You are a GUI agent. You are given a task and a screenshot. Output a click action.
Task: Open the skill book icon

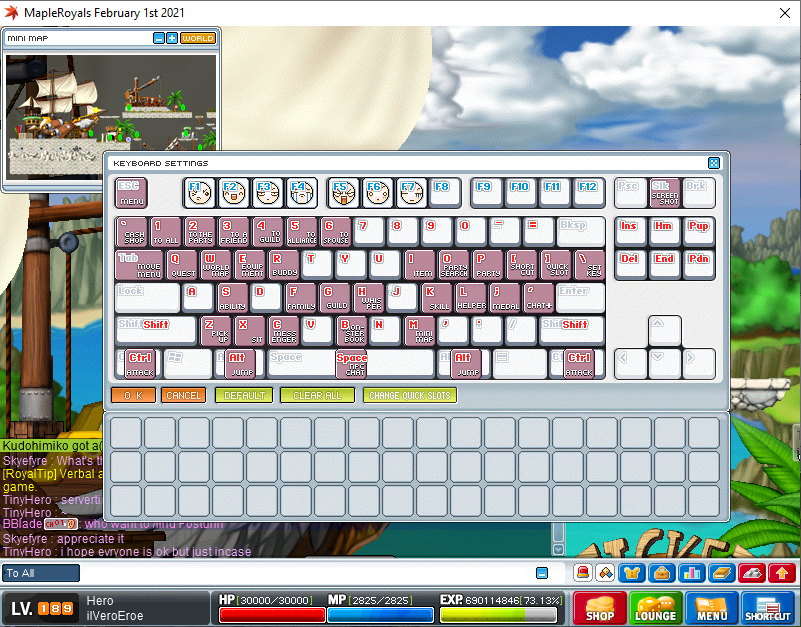point(721,573)
